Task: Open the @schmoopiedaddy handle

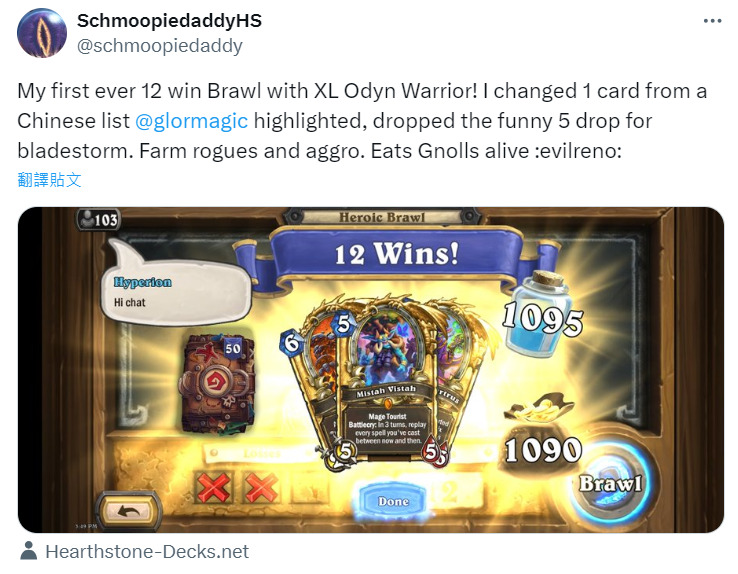Action: (x=160, y=46)
